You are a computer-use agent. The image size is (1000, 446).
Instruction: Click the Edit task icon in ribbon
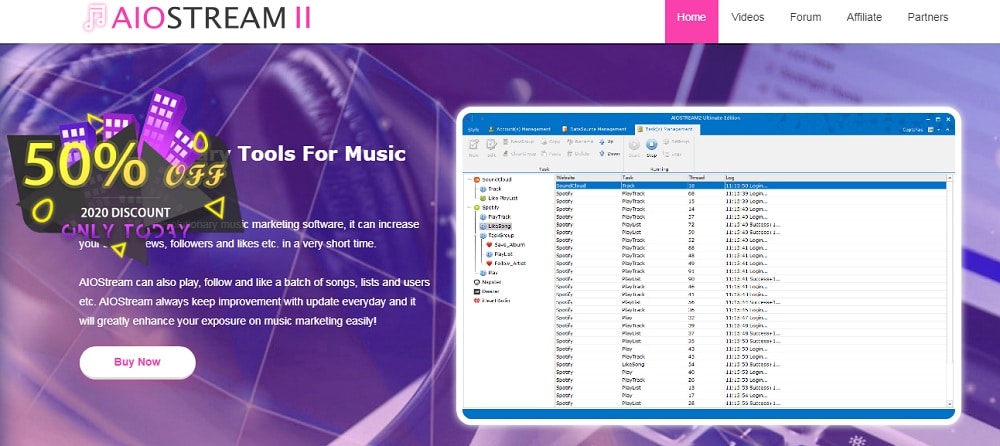click(491, 147)
